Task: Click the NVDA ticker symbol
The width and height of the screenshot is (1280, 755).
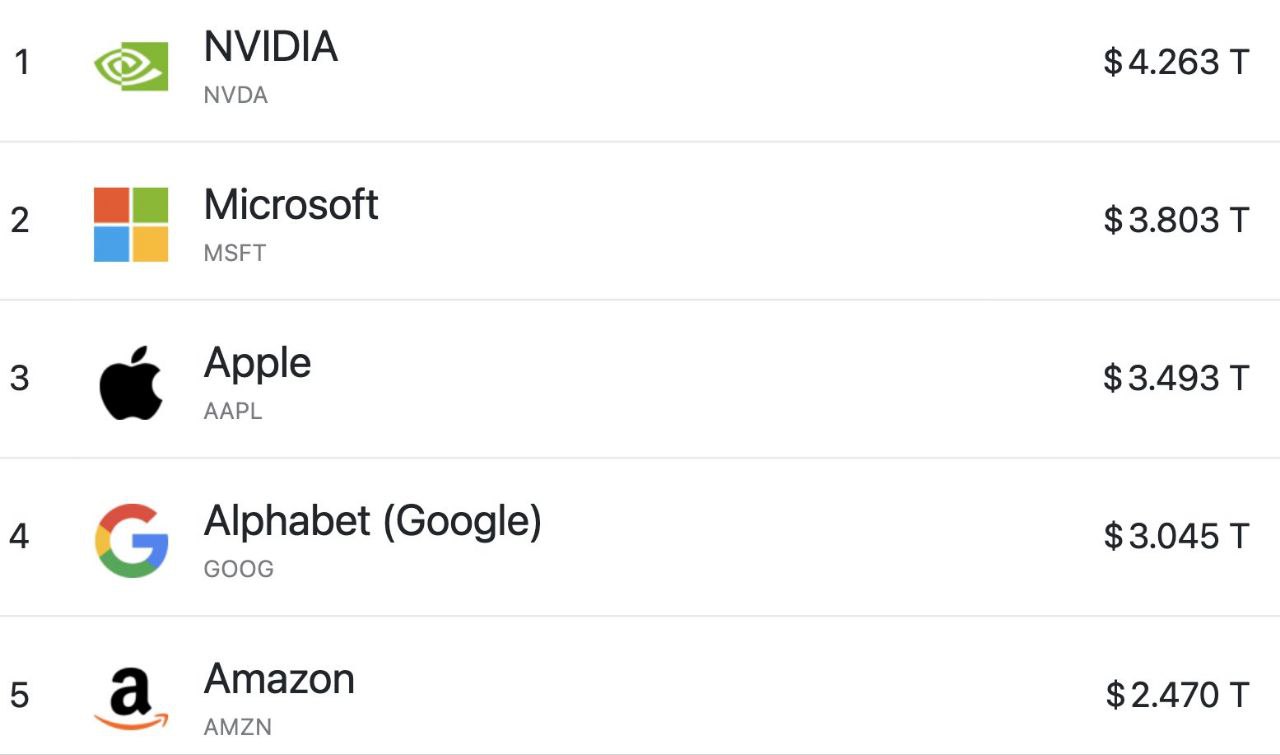Action: 236,96
